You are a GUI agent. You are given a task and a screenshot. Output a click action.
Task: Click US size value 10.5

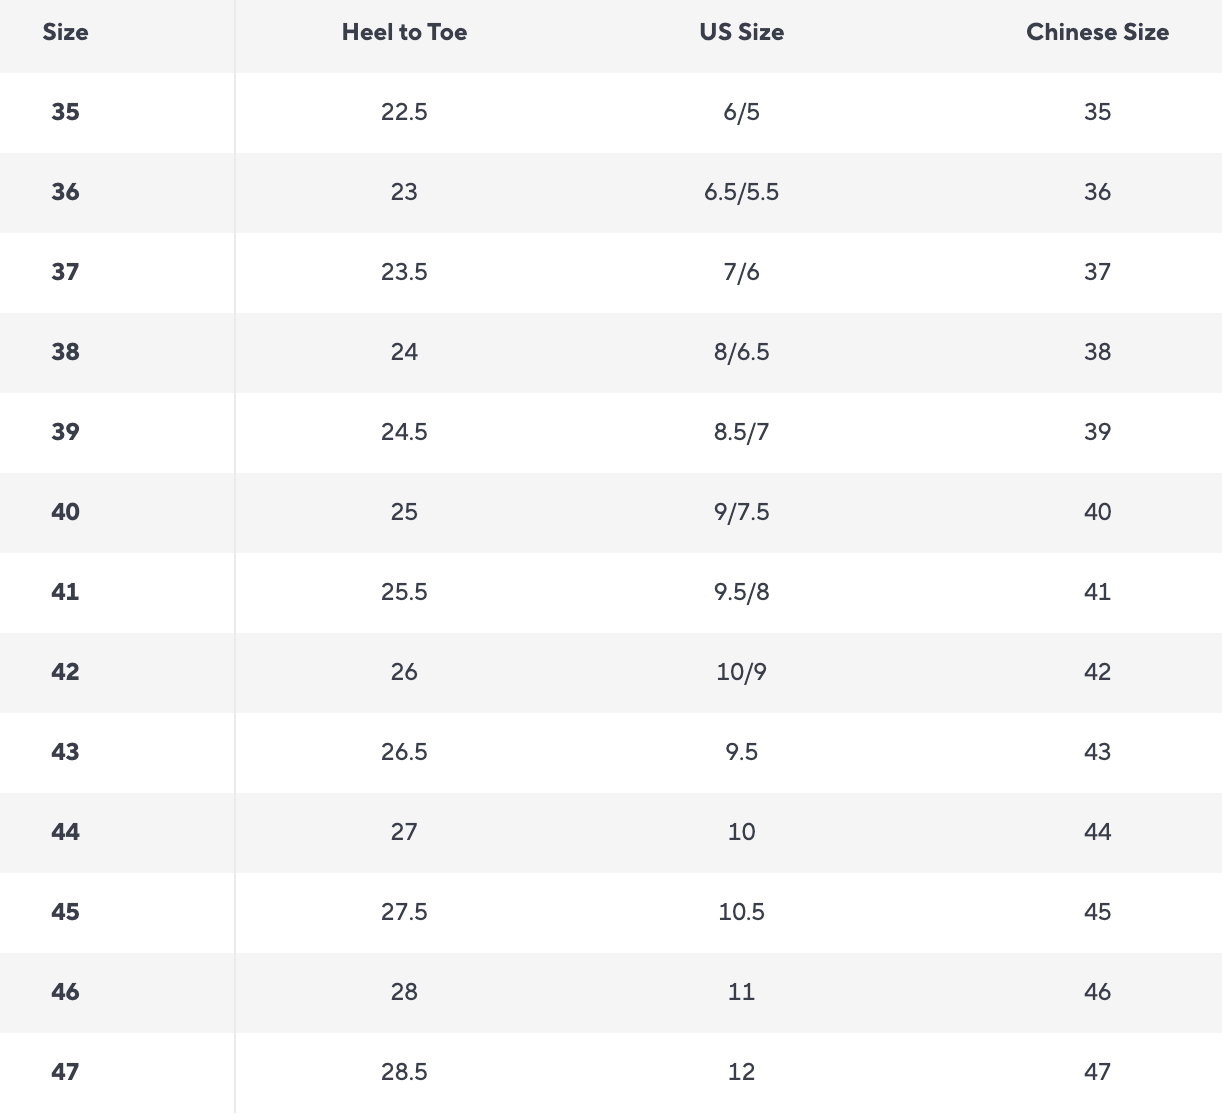(x=741, y=912)
